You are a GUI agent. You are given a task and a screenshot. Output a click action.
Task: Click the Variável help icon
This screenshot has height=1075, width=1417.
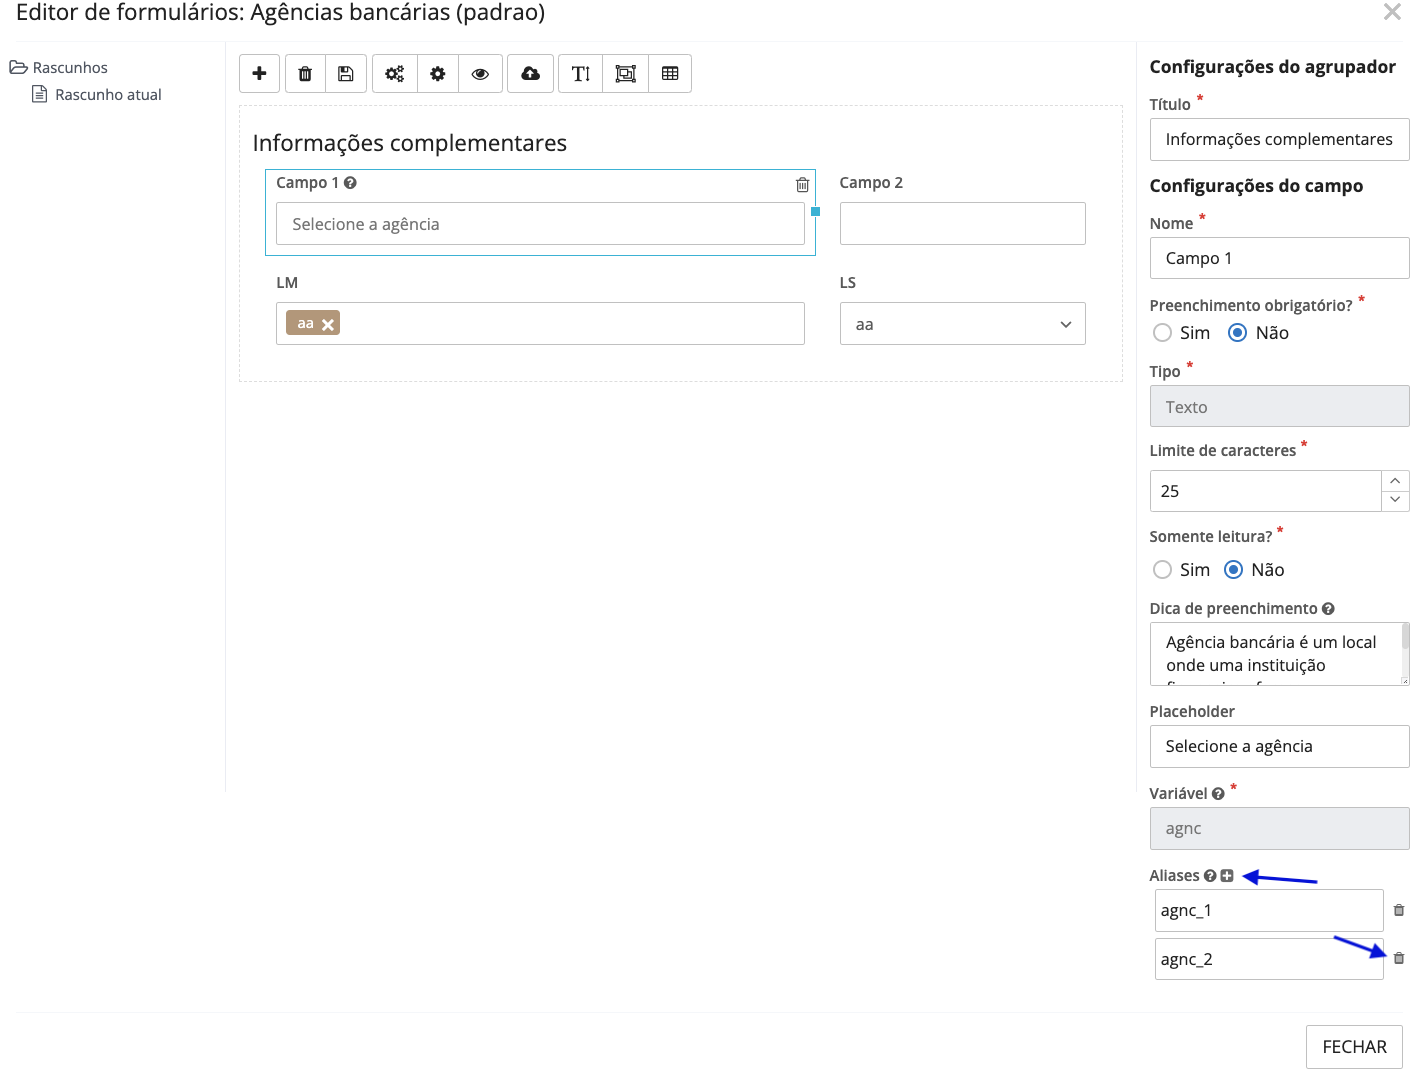tap(1218, 794)
